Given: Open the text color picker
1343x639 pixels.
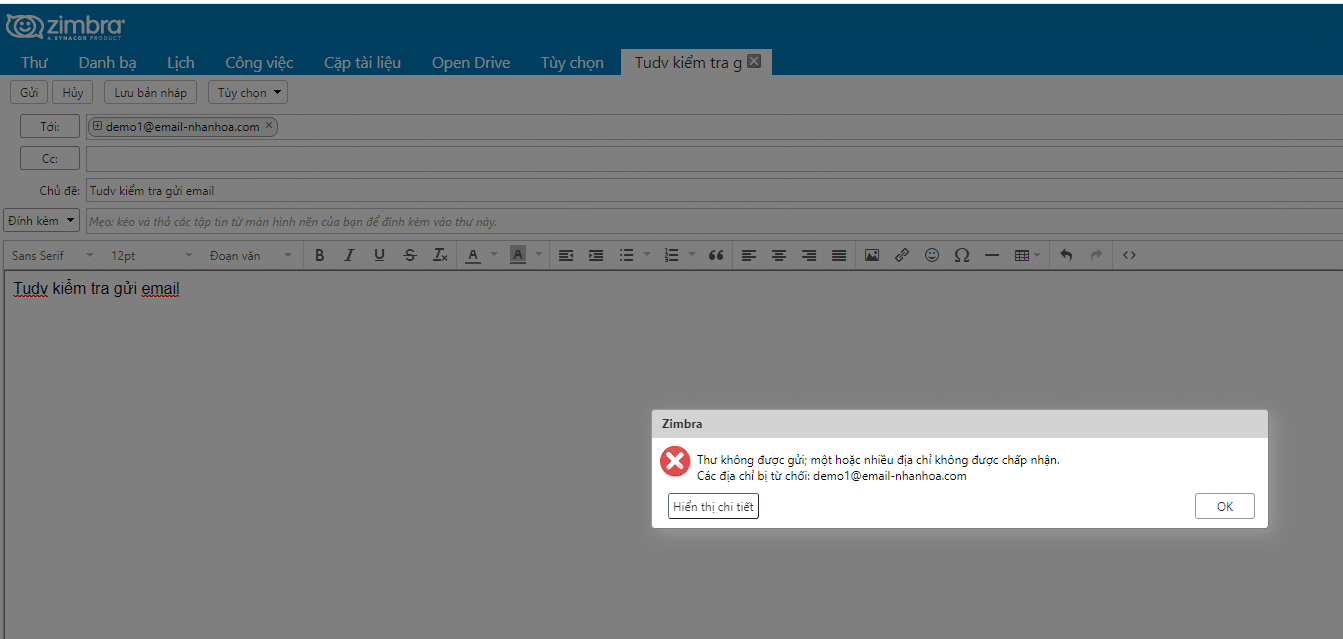Looking at the screenshot, I should [473, 255].
